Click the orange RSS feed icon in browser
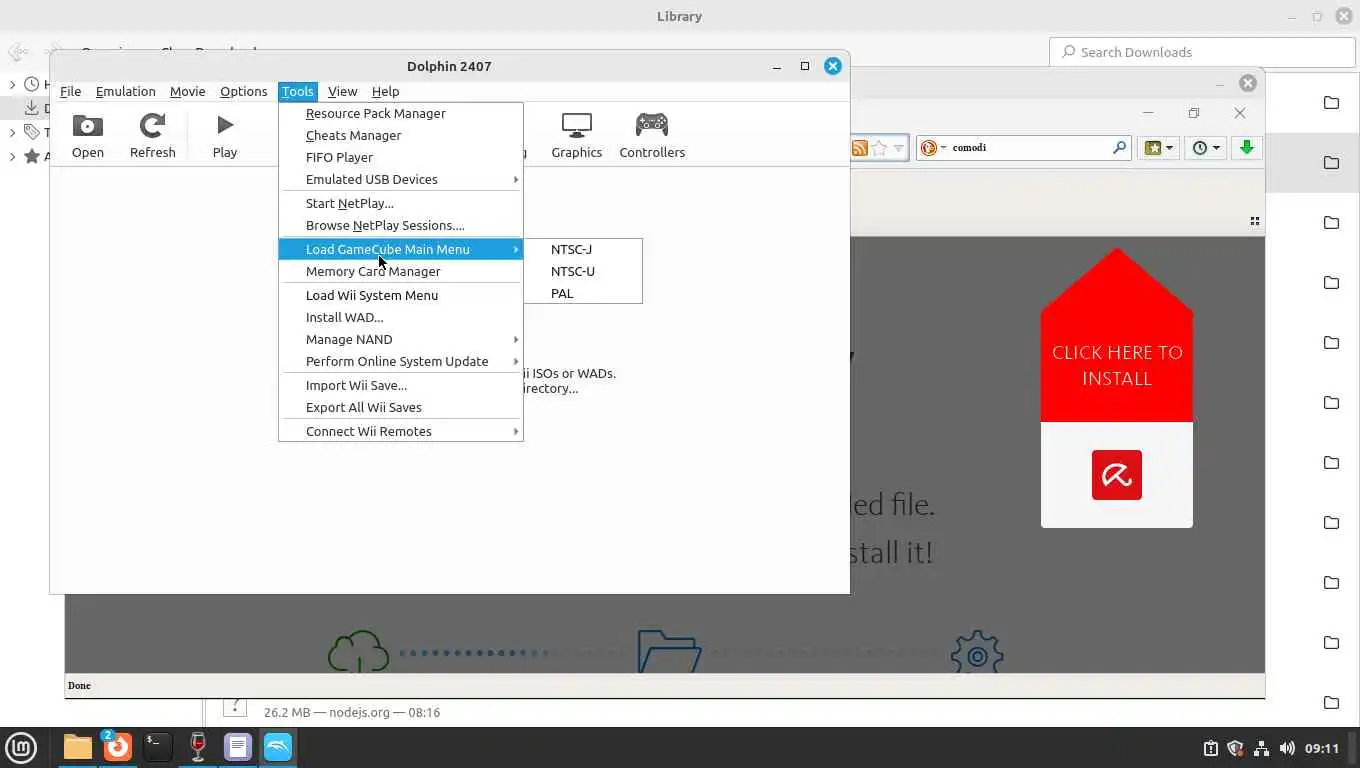This screenshot has height=768, width=1360. coord(860,148)
